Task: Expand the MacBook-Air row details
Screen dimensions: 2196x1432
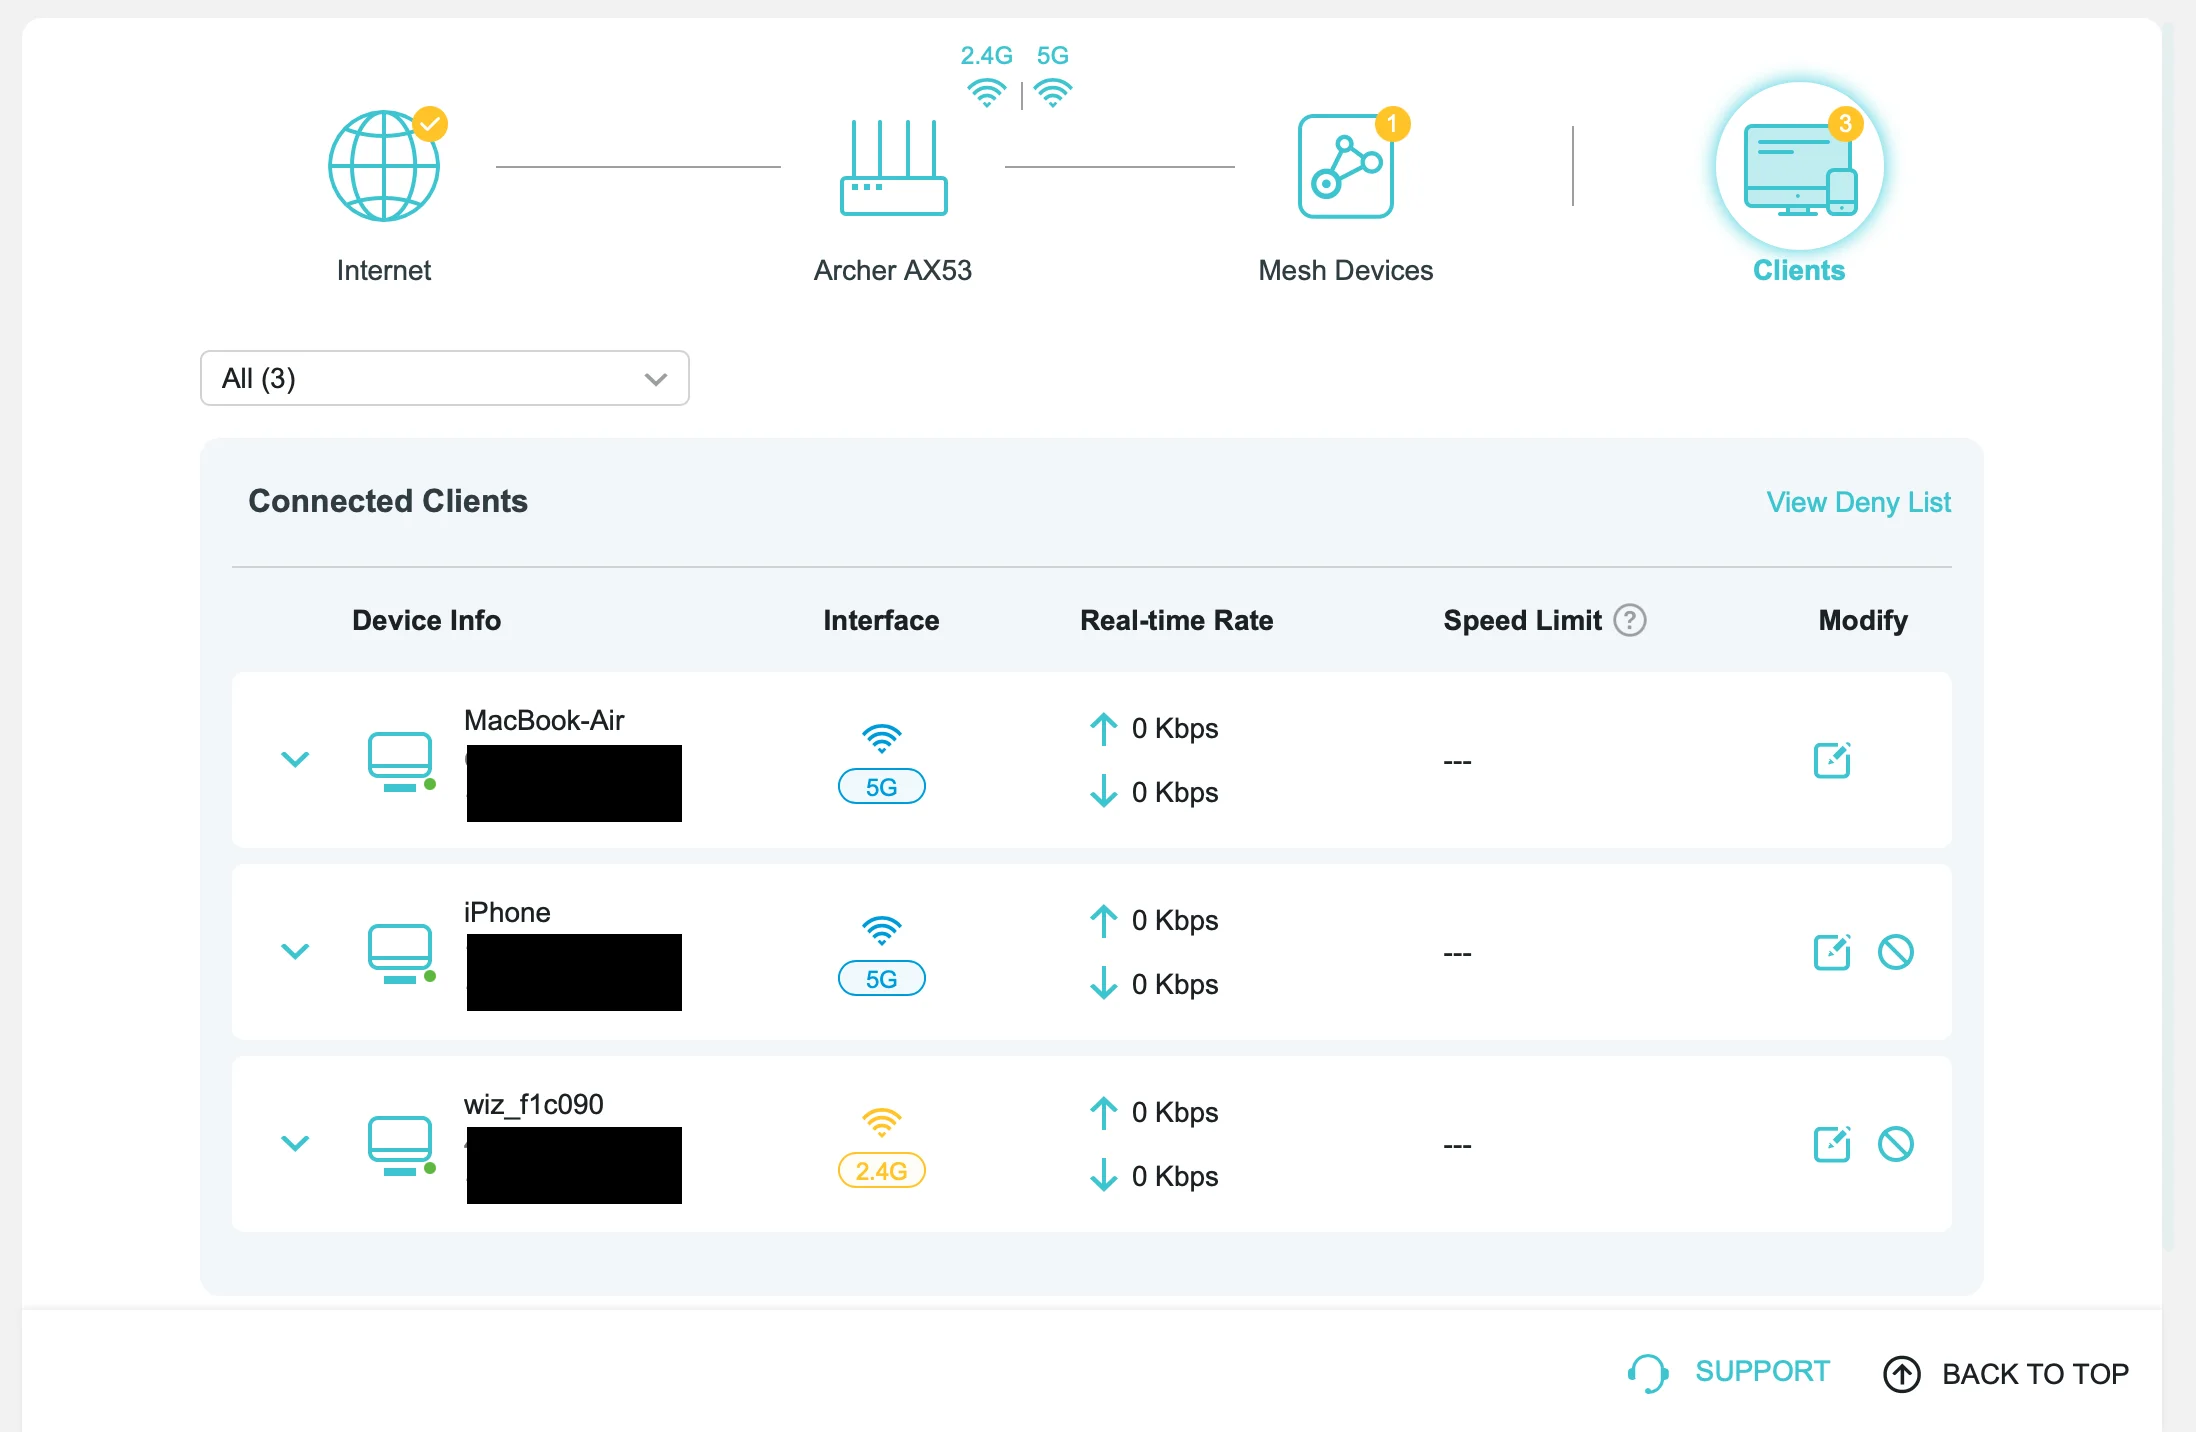Action: click(x=295, y=759)
